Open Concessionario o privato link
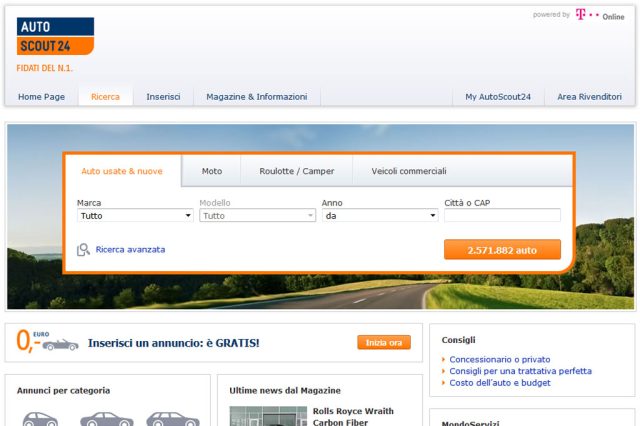The width and height of the screenshot is (640, 426). [500, 359]
